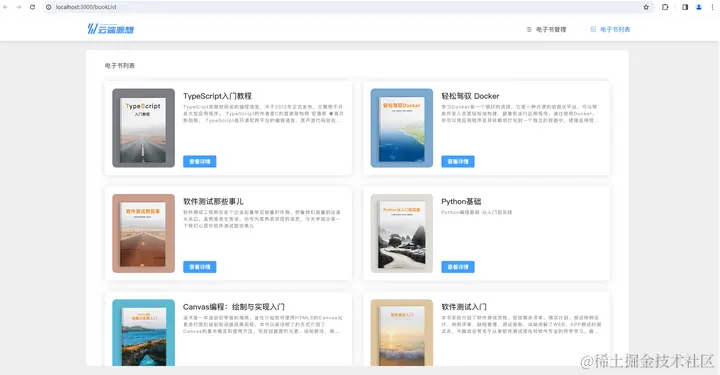View details of 轻松驾驭 Docker
The width and height of the screenshot is (720, 375).
(x=458, y=162)
